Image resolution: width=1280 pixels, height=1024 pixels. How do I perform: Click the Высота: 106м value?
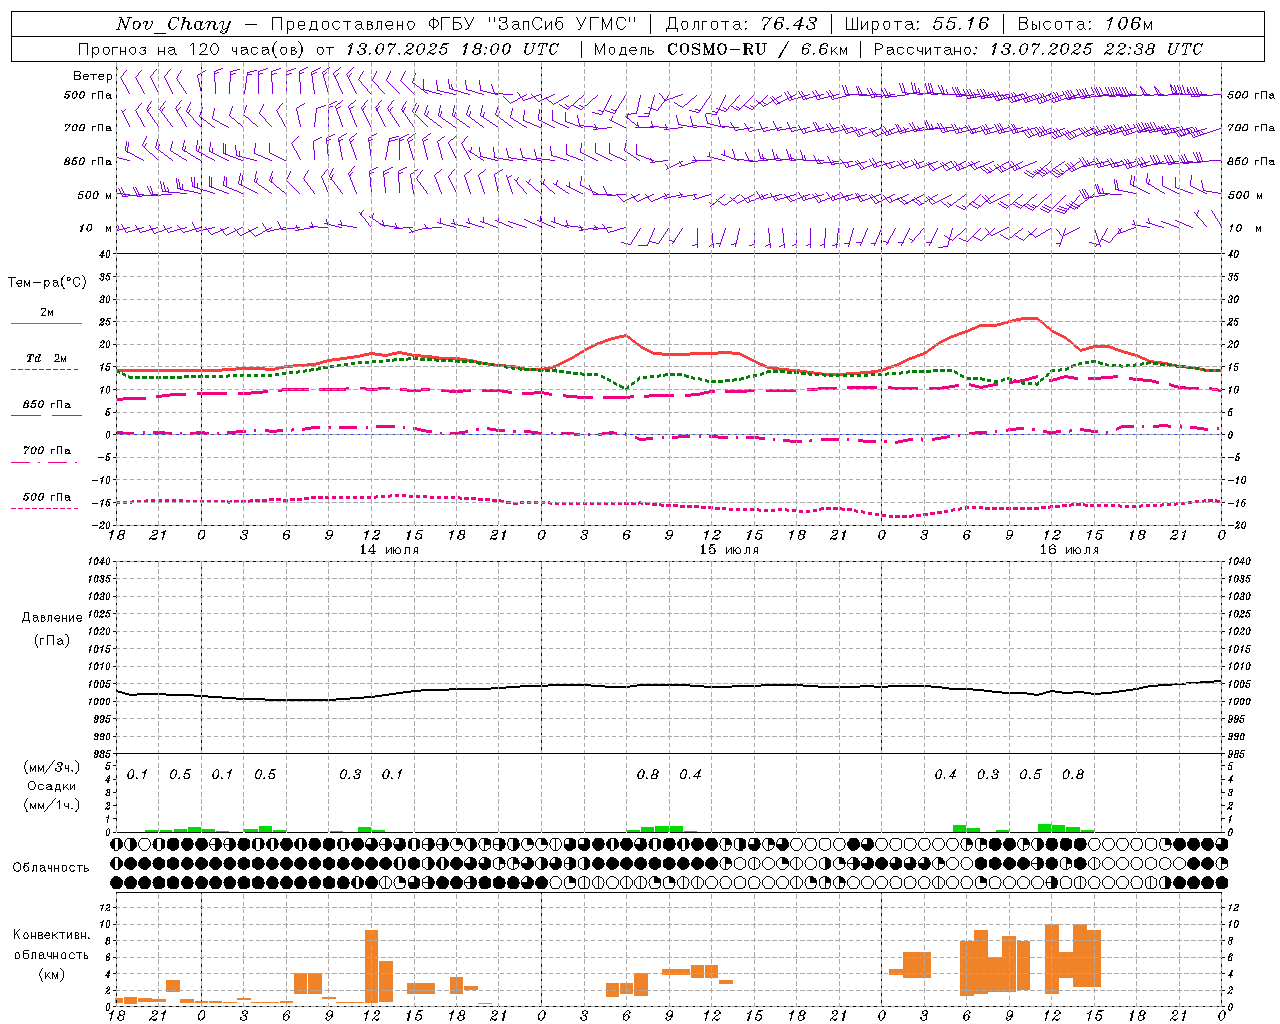pyautogui.click(x=1085, y=24)
